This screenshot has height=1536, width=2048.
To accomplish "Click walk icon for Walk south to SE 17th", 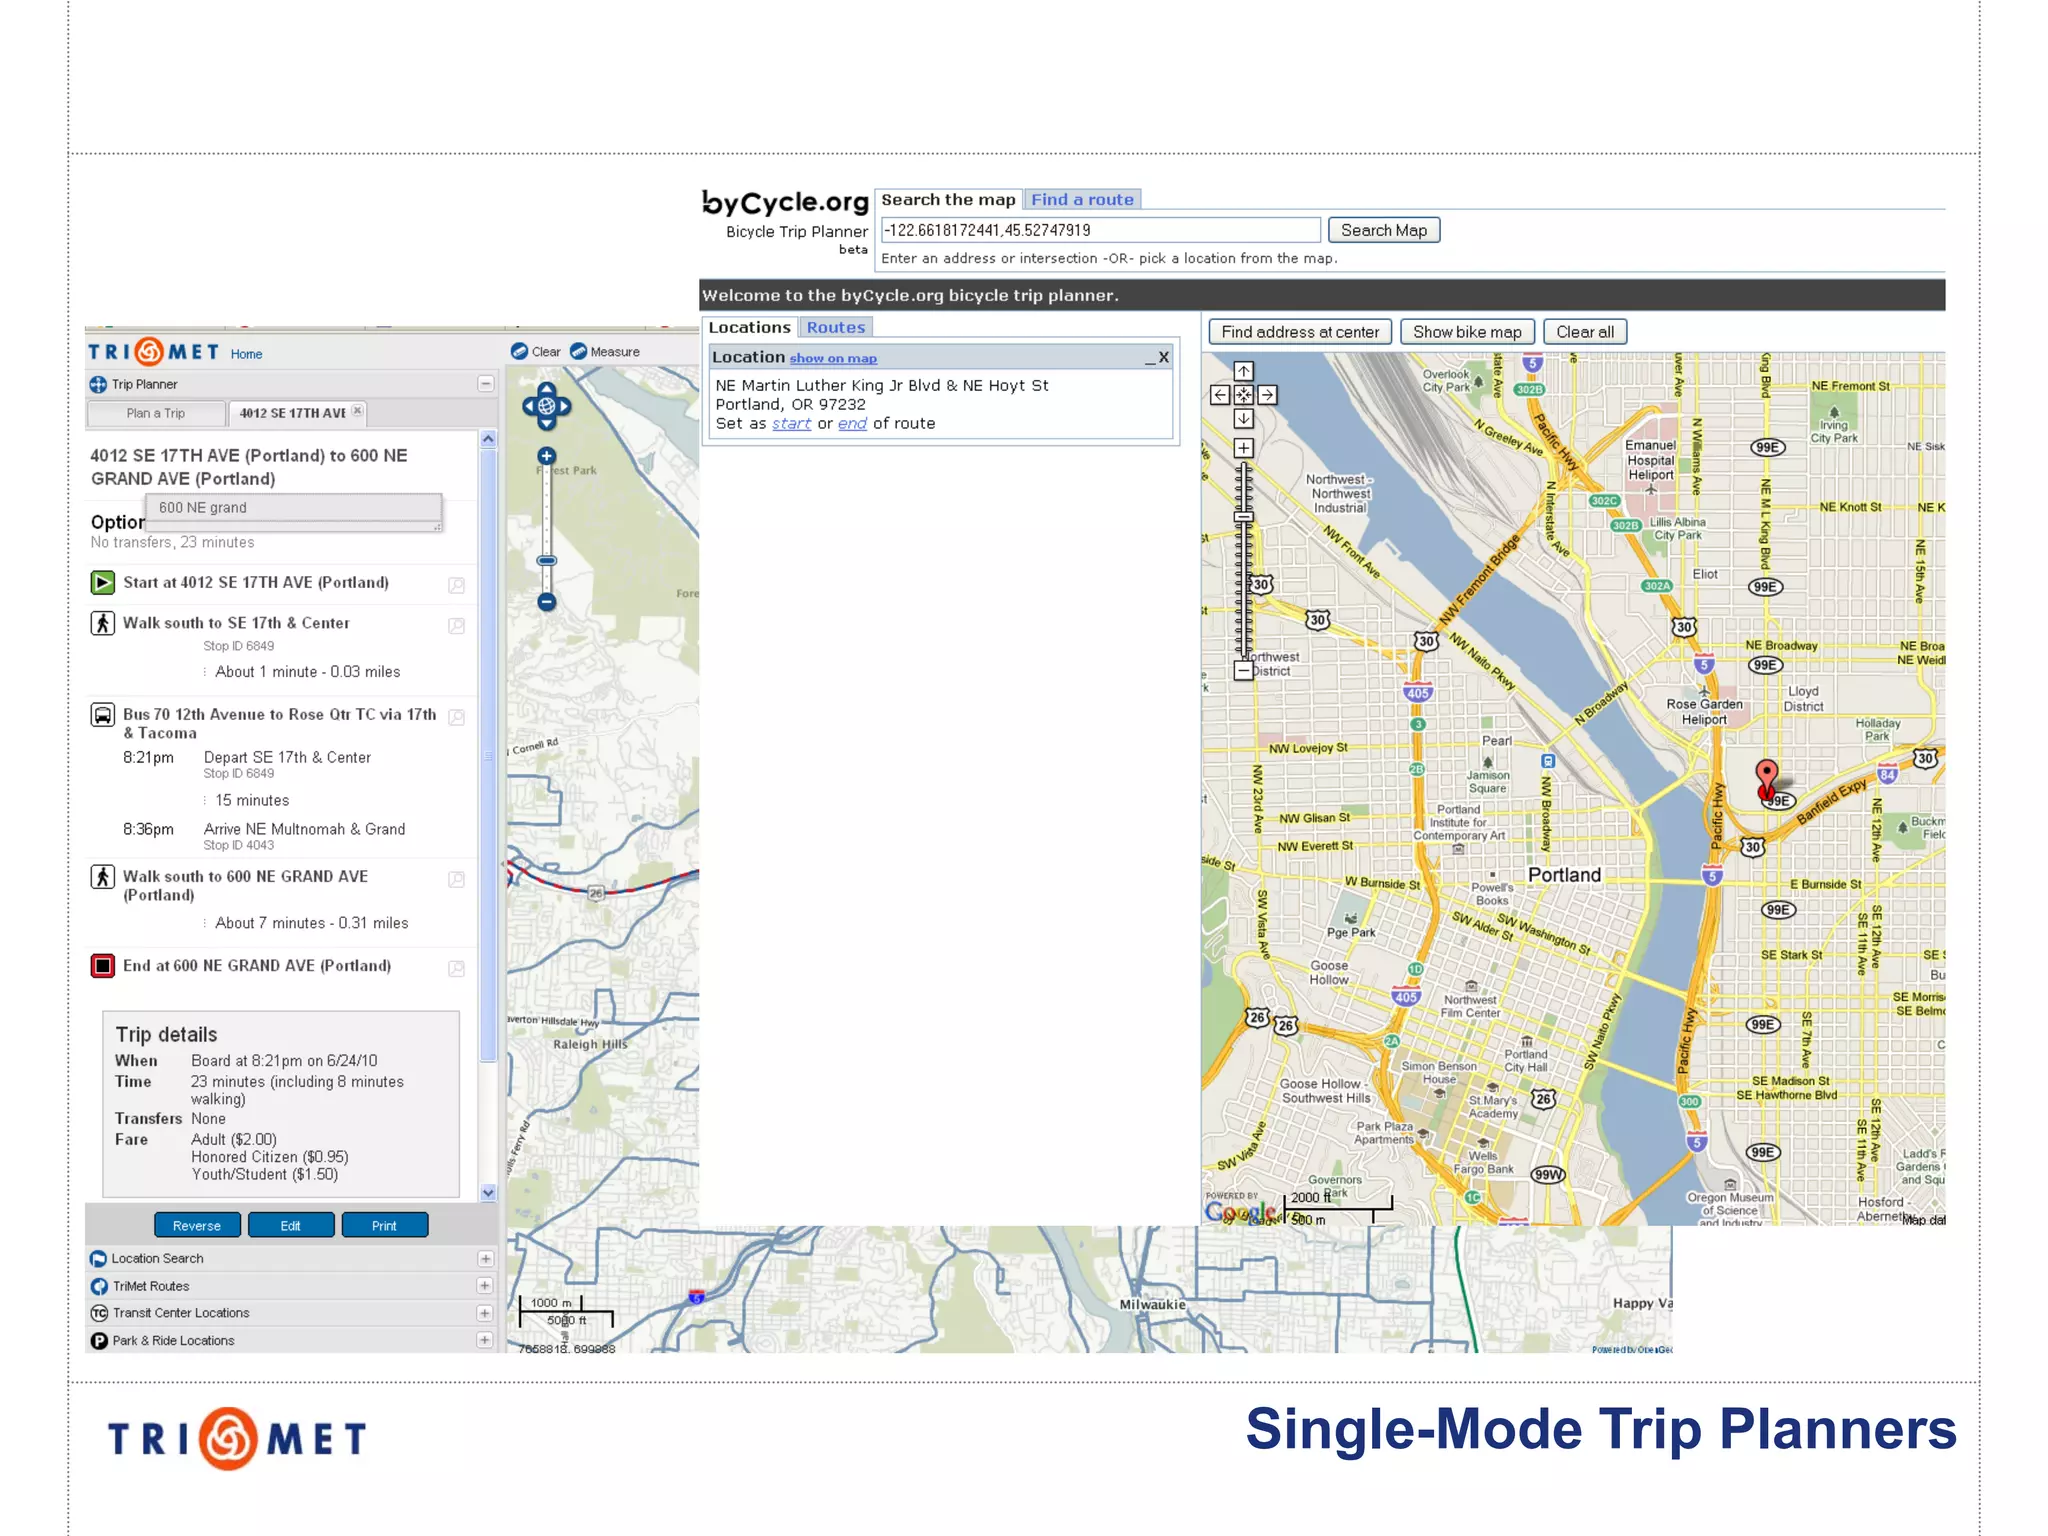I will pos(102,623).
